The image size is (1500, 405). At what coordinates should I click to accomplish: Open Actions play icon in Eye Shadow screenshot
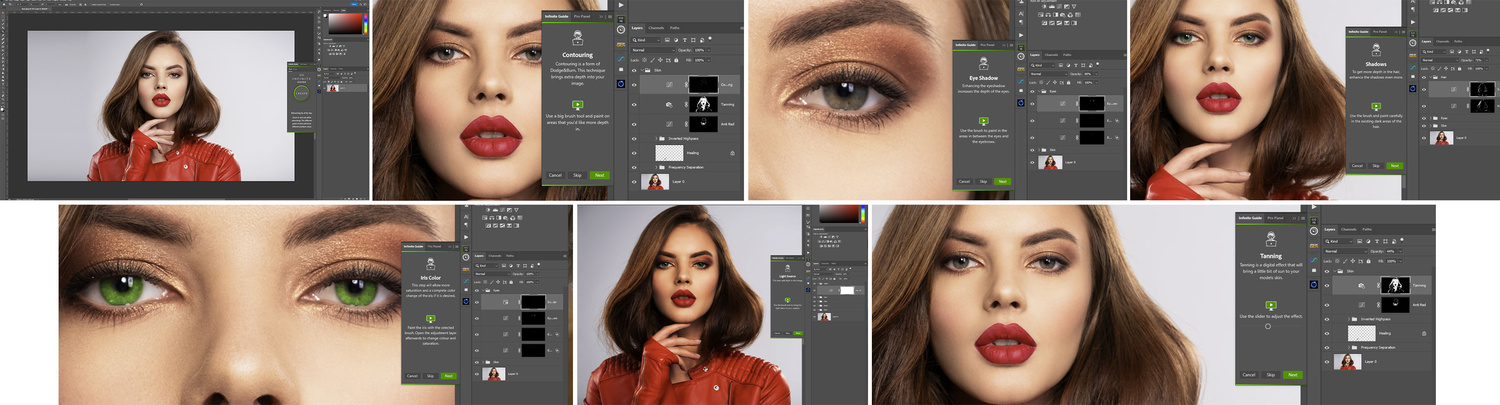pyautogui.click(x=1023, y=35)
